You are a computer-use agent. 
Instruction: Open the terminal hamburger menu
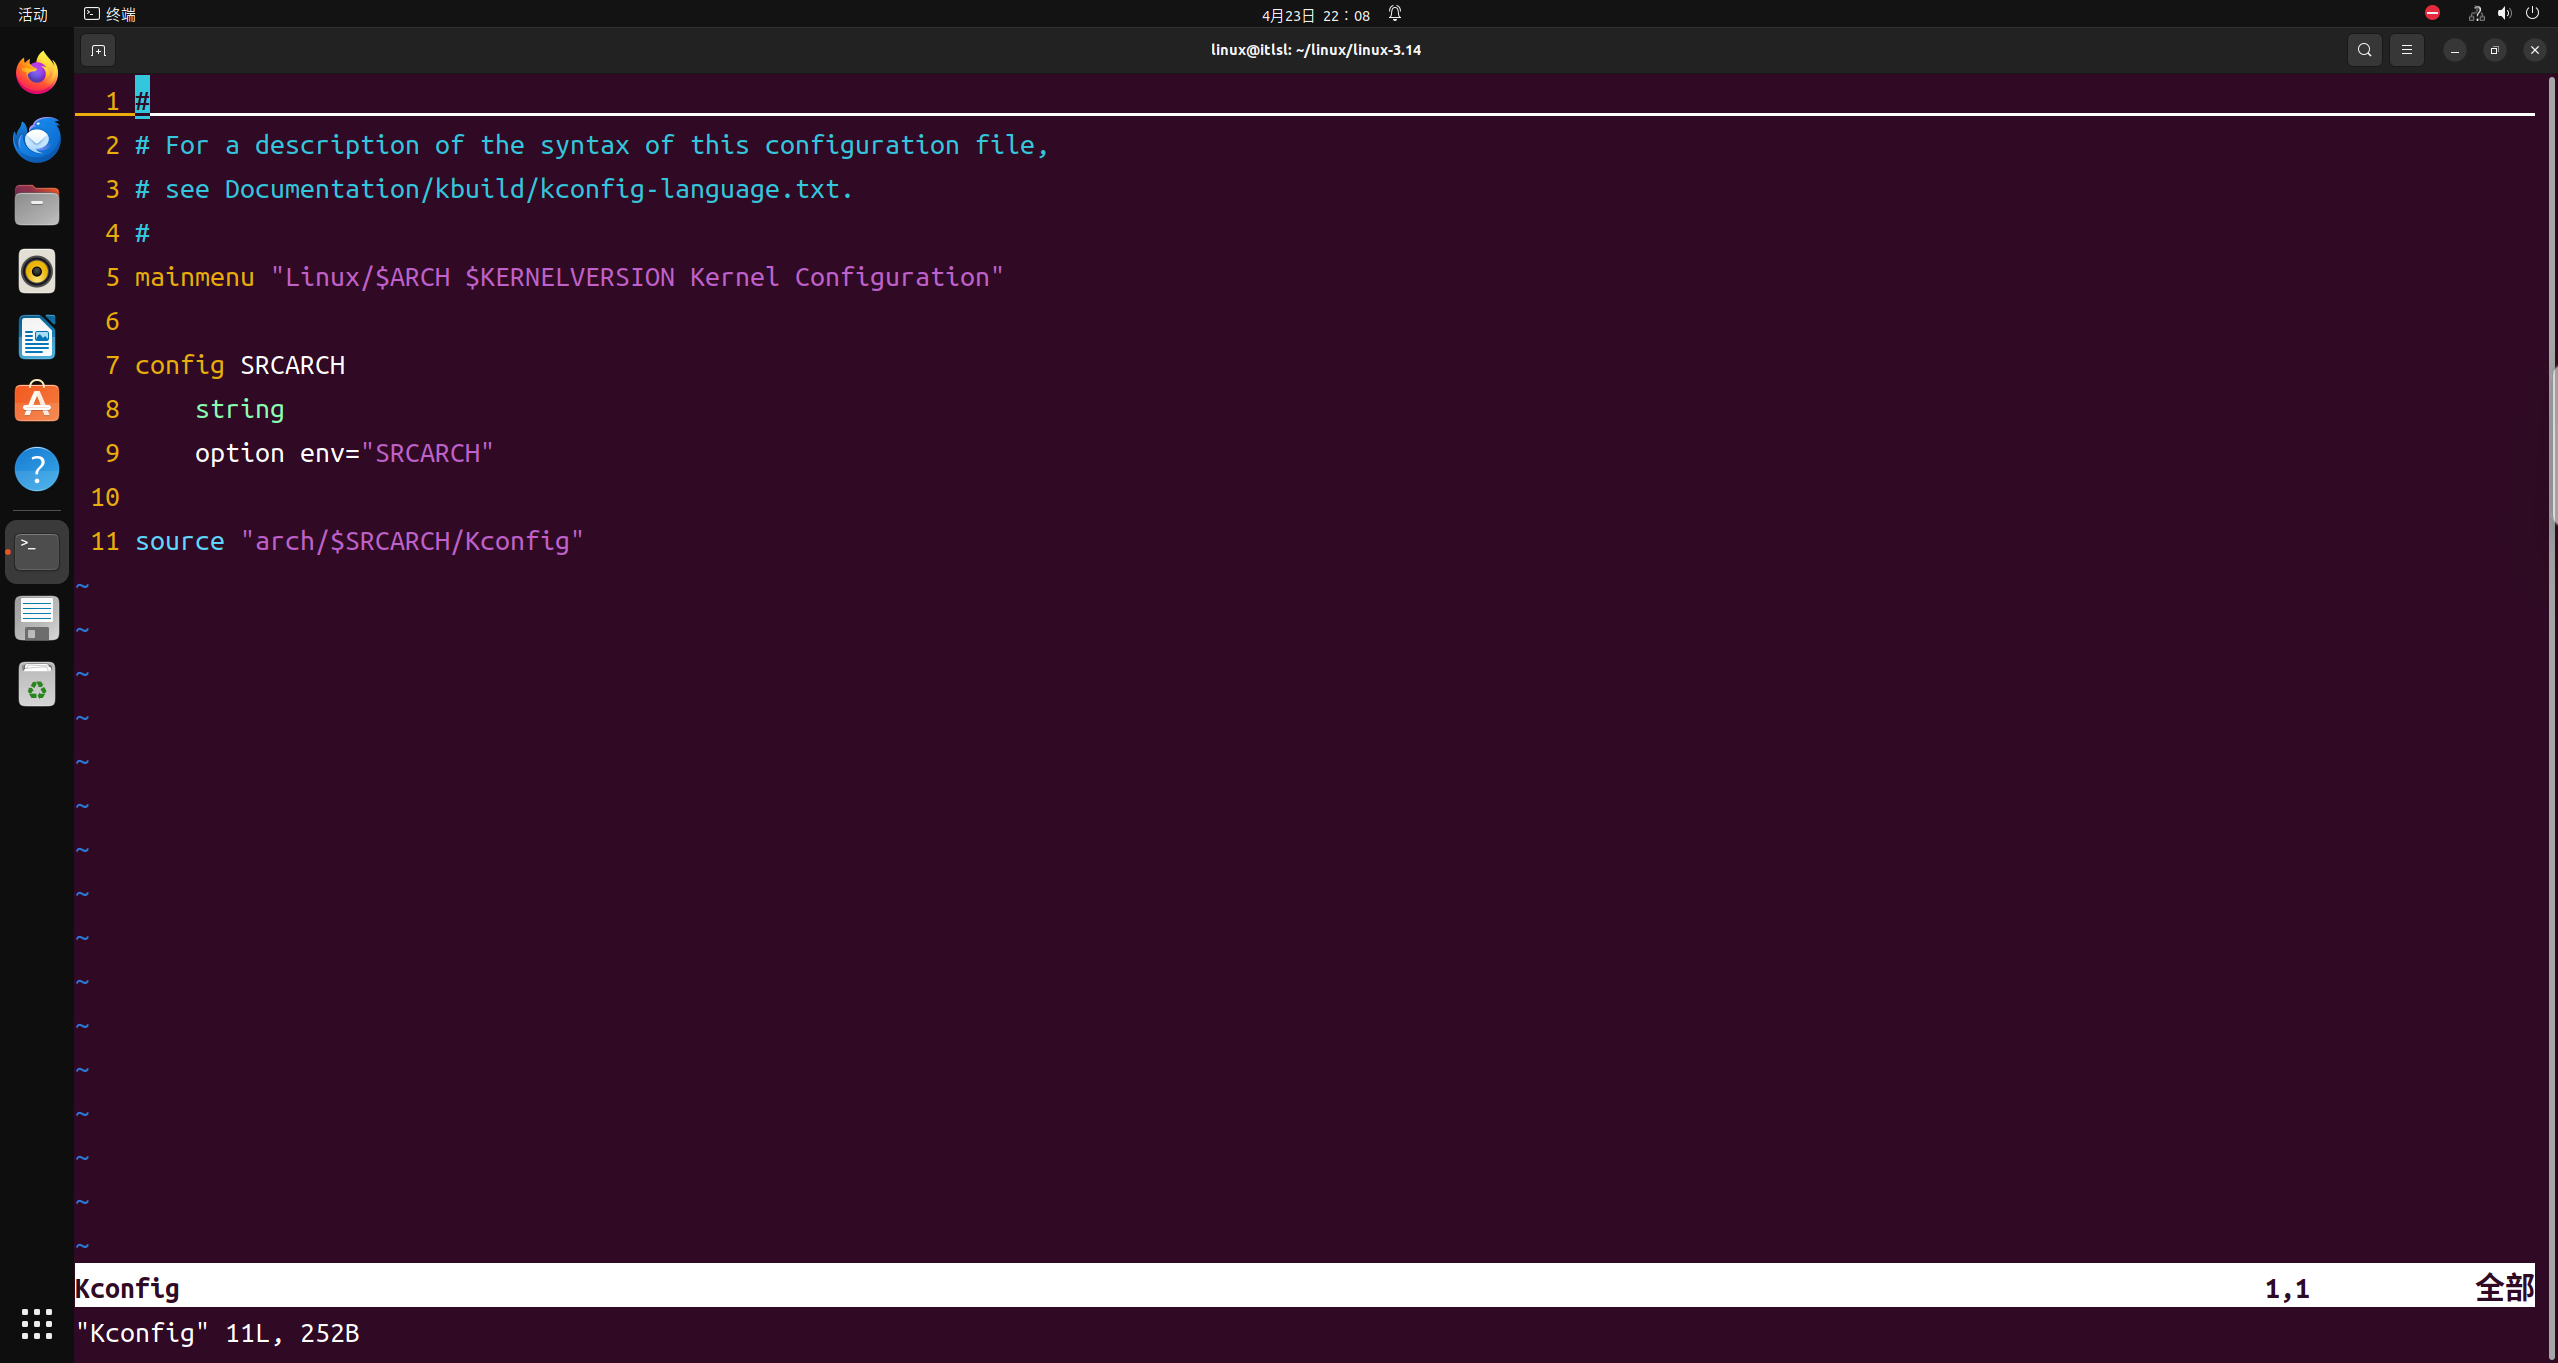coord(2407,50)
